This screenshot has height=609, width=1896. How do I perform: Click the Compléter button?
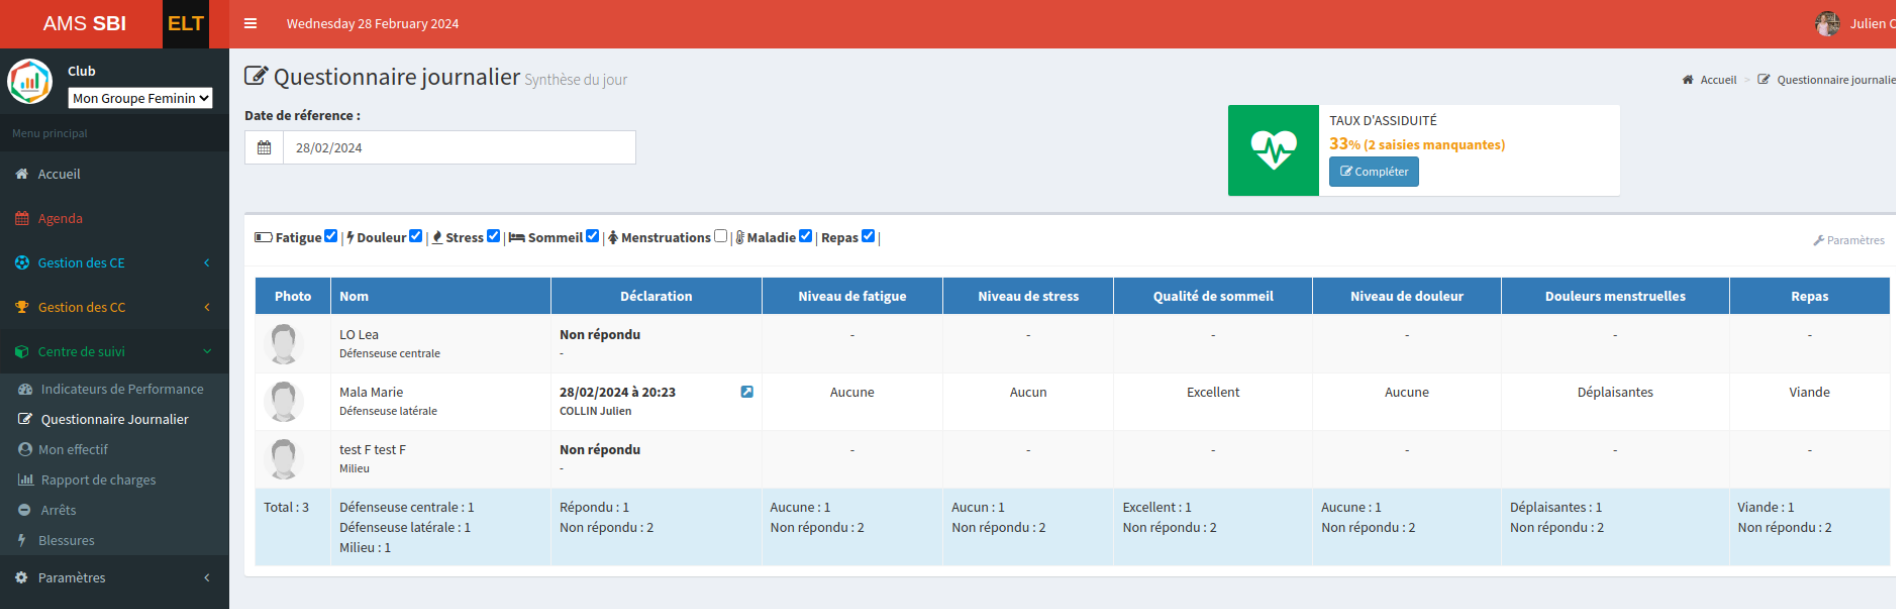pos(1373,172)
